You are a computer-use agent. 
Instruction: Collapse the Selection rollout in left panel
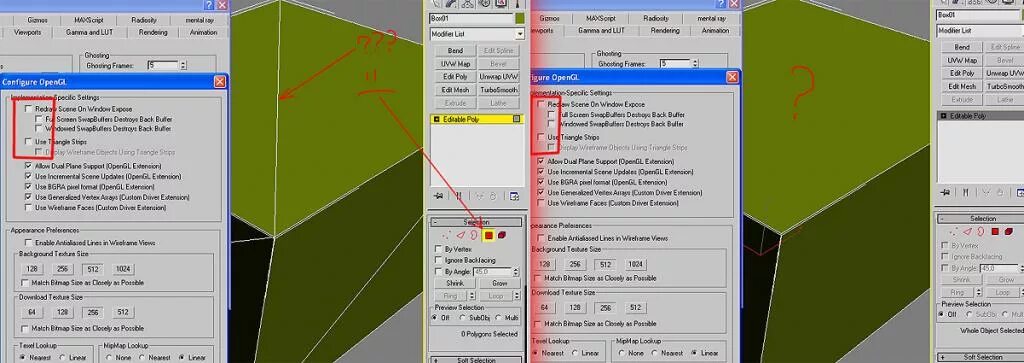[476, 222]
